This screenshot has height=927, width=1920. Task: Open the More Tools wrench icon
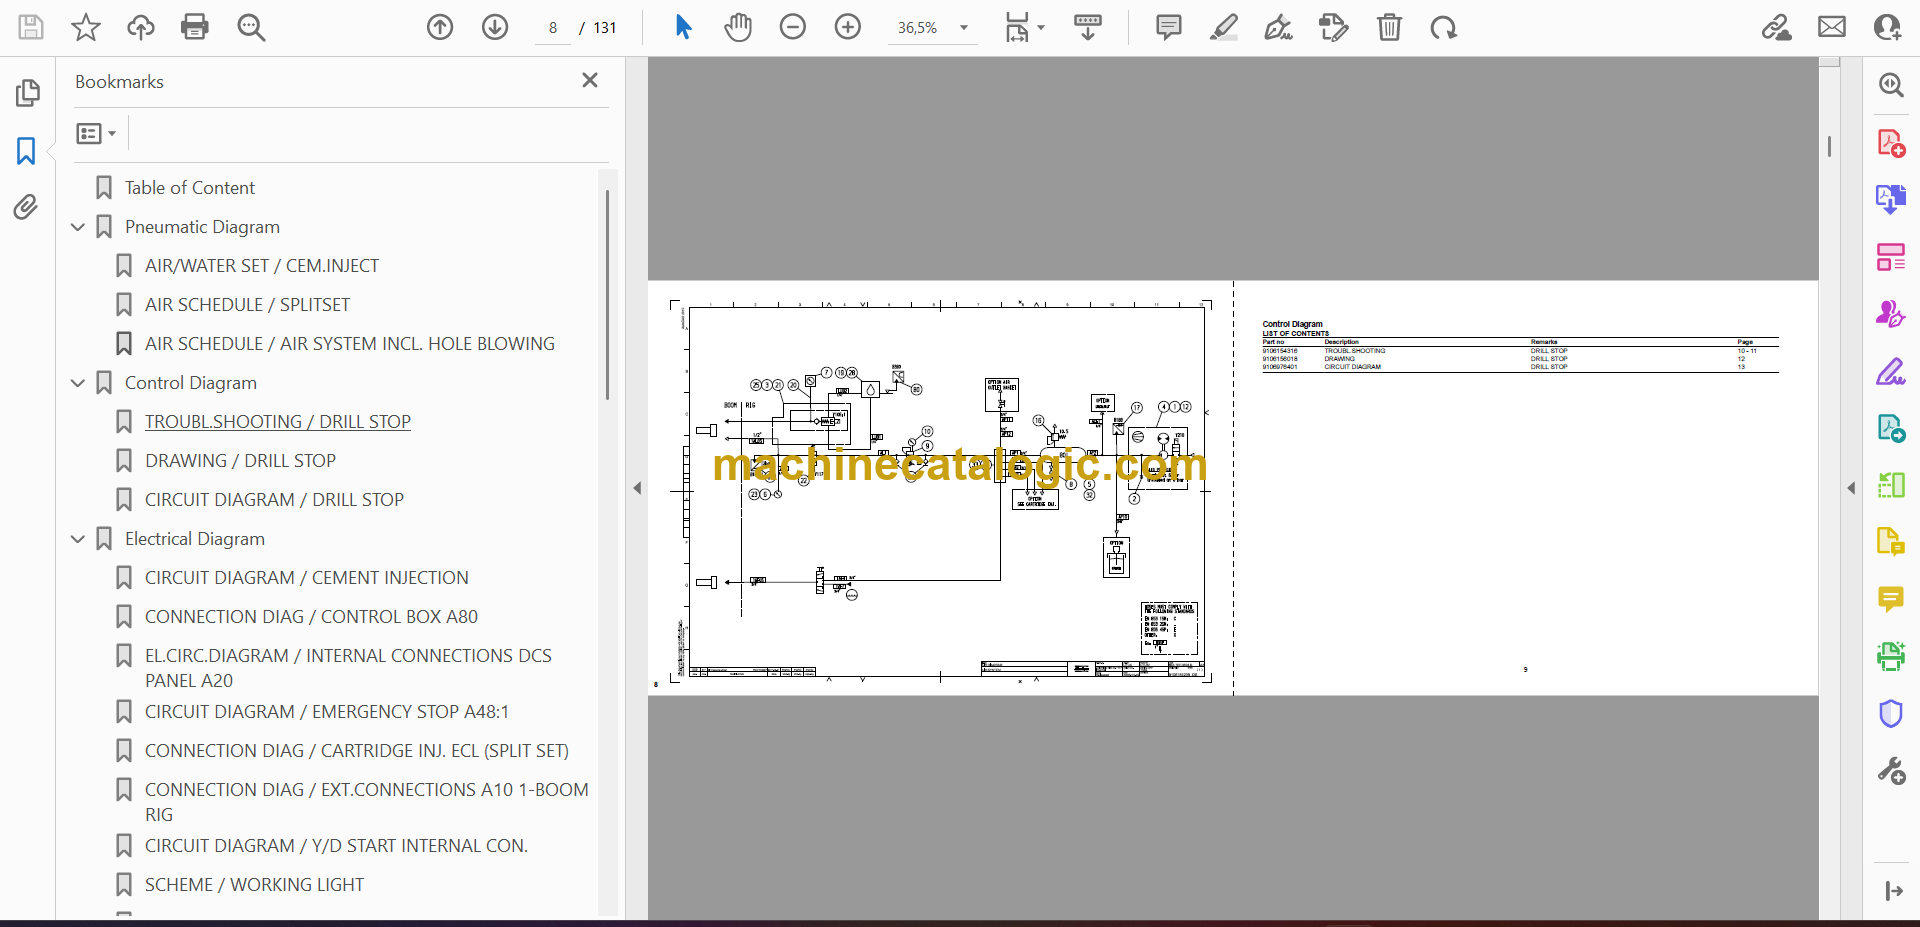coord(1891,771)
